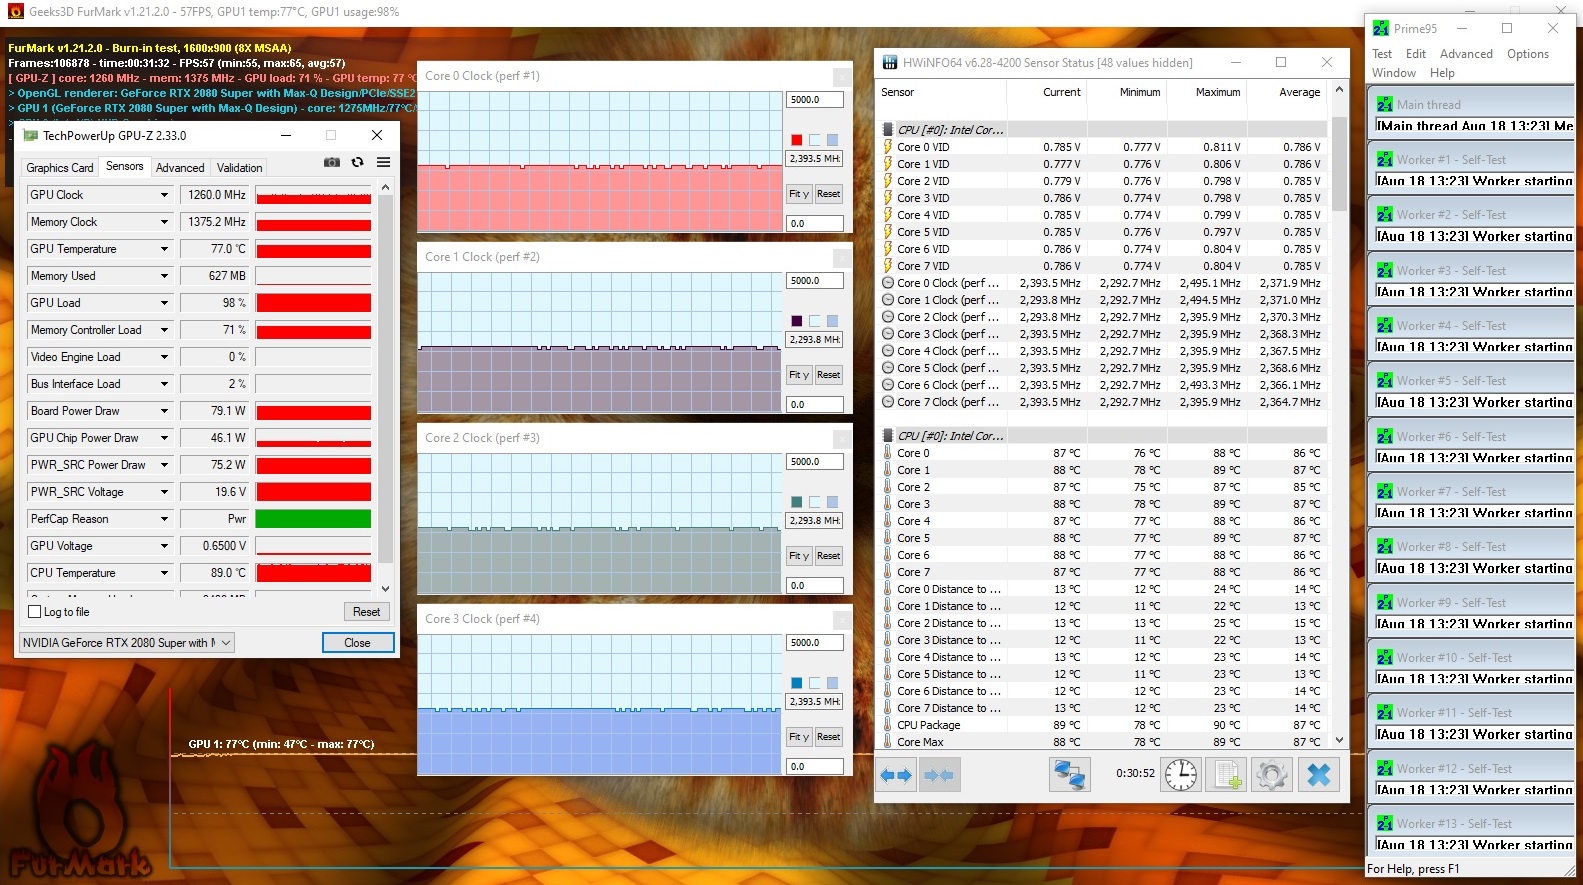Click the FurMark title bar icon

[15, 12]
